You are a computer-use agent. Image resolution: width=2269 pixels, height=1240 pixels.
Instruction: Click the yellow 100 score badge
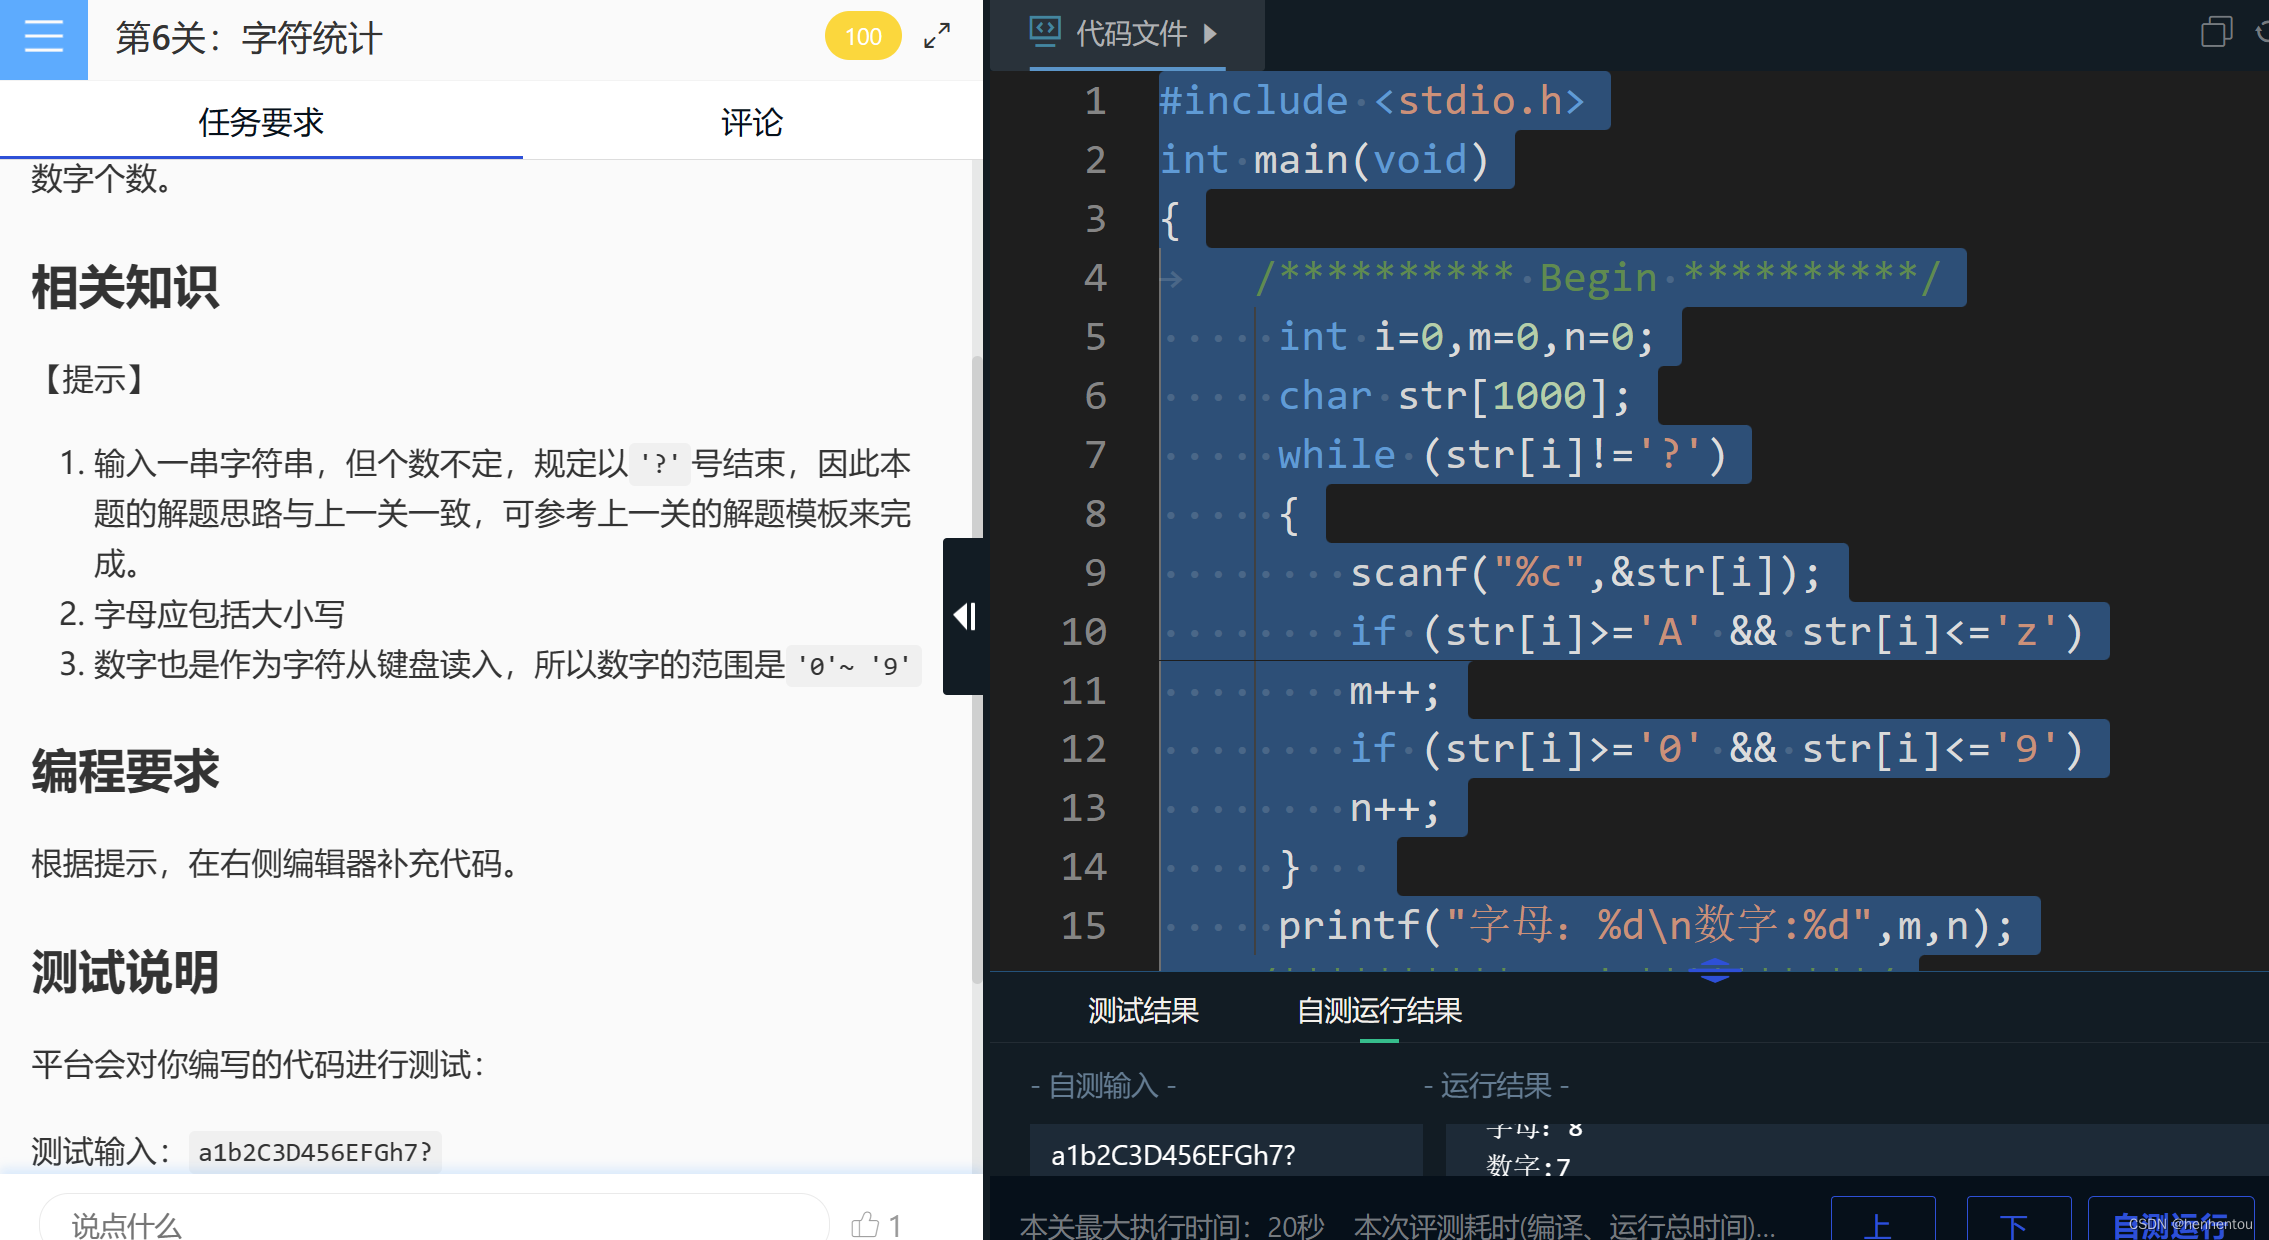pyautogui.click(x=862, y=37)
